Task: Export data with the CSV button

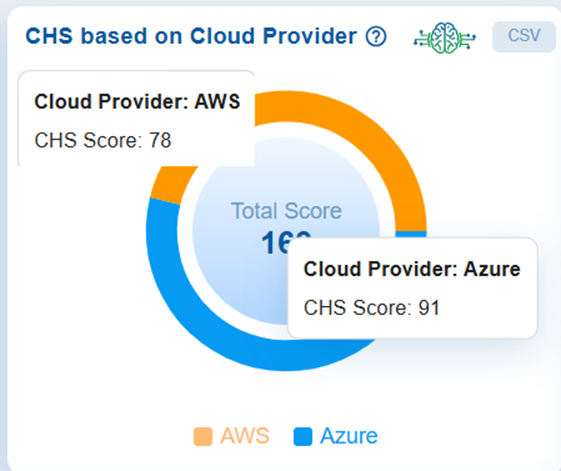Action: 524,36
